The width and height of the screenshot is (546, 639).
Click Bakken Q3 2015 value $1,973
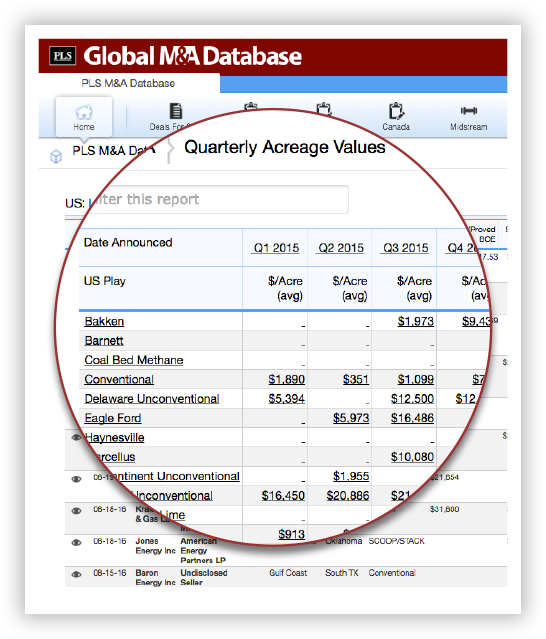click(416, 322)
